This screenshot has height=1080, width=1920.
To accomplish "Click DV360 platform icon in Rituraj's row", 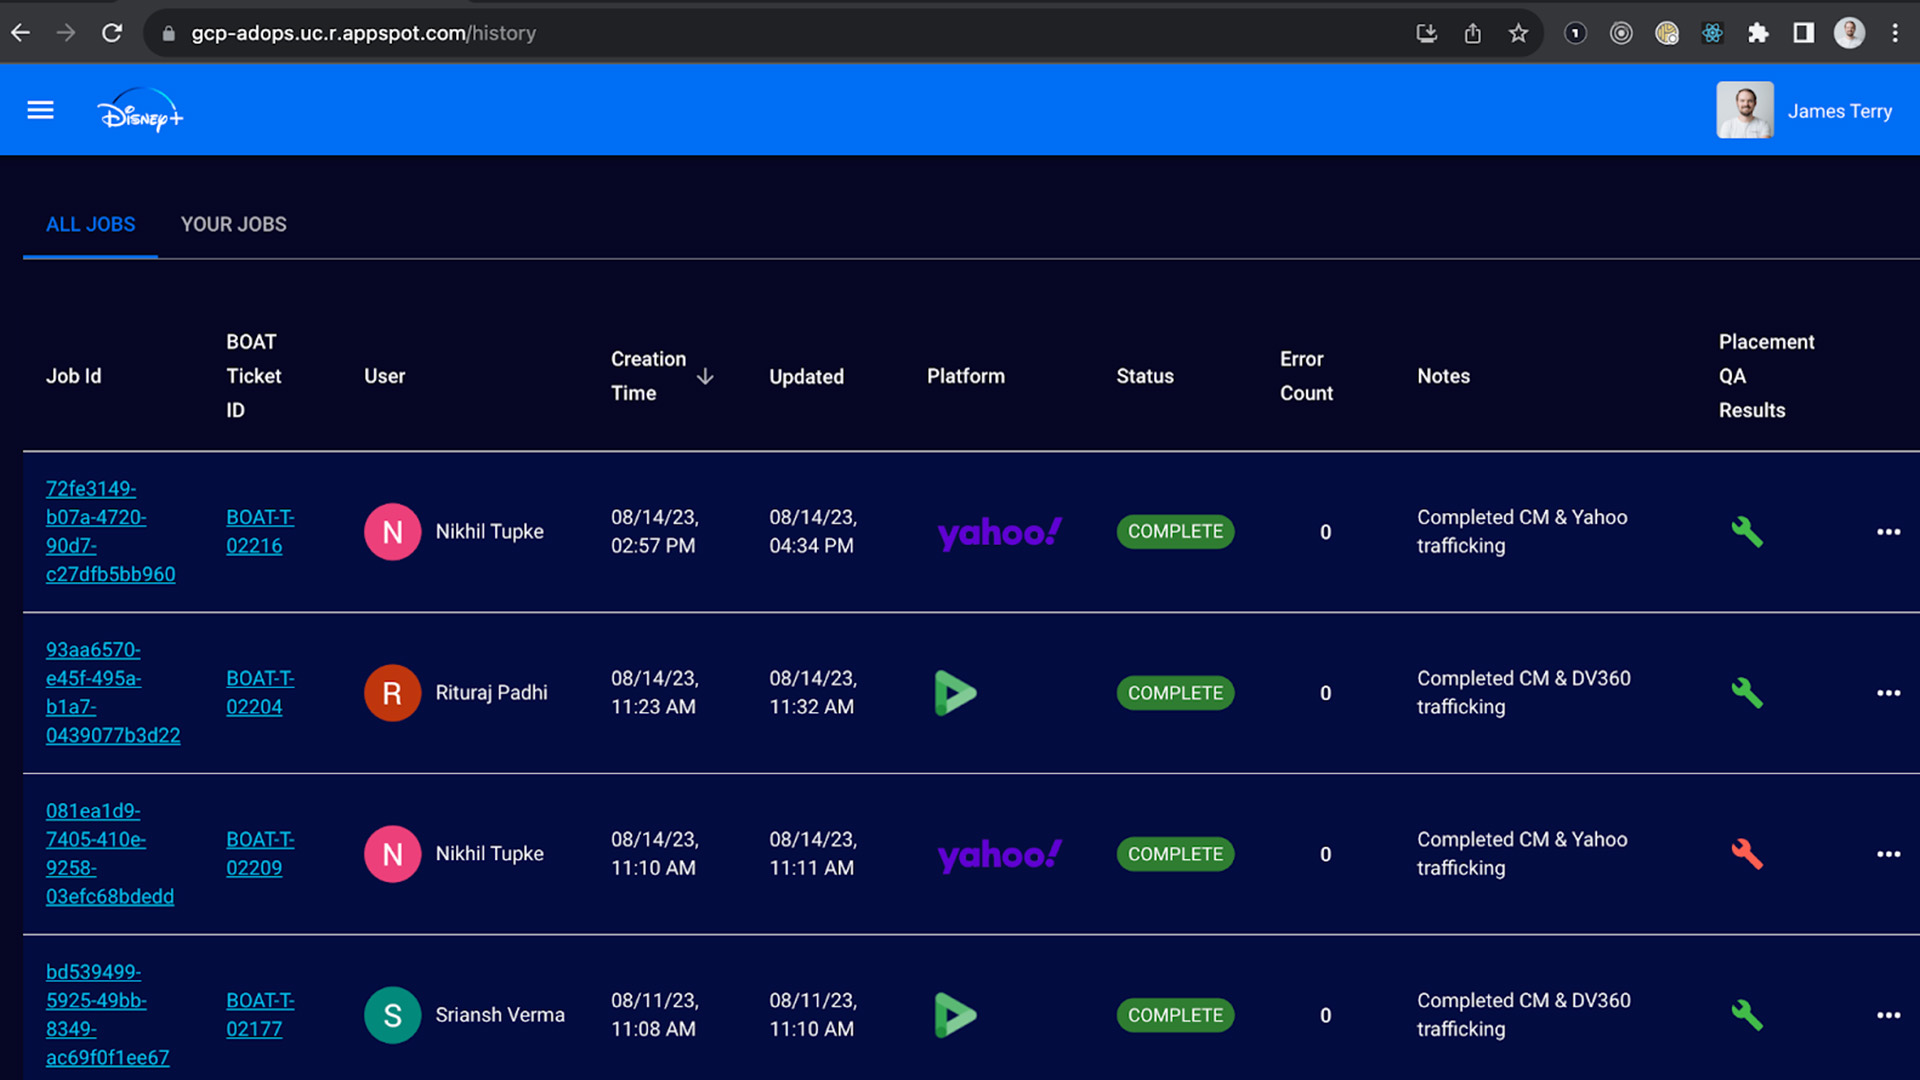I will click(x=955, y=693).
